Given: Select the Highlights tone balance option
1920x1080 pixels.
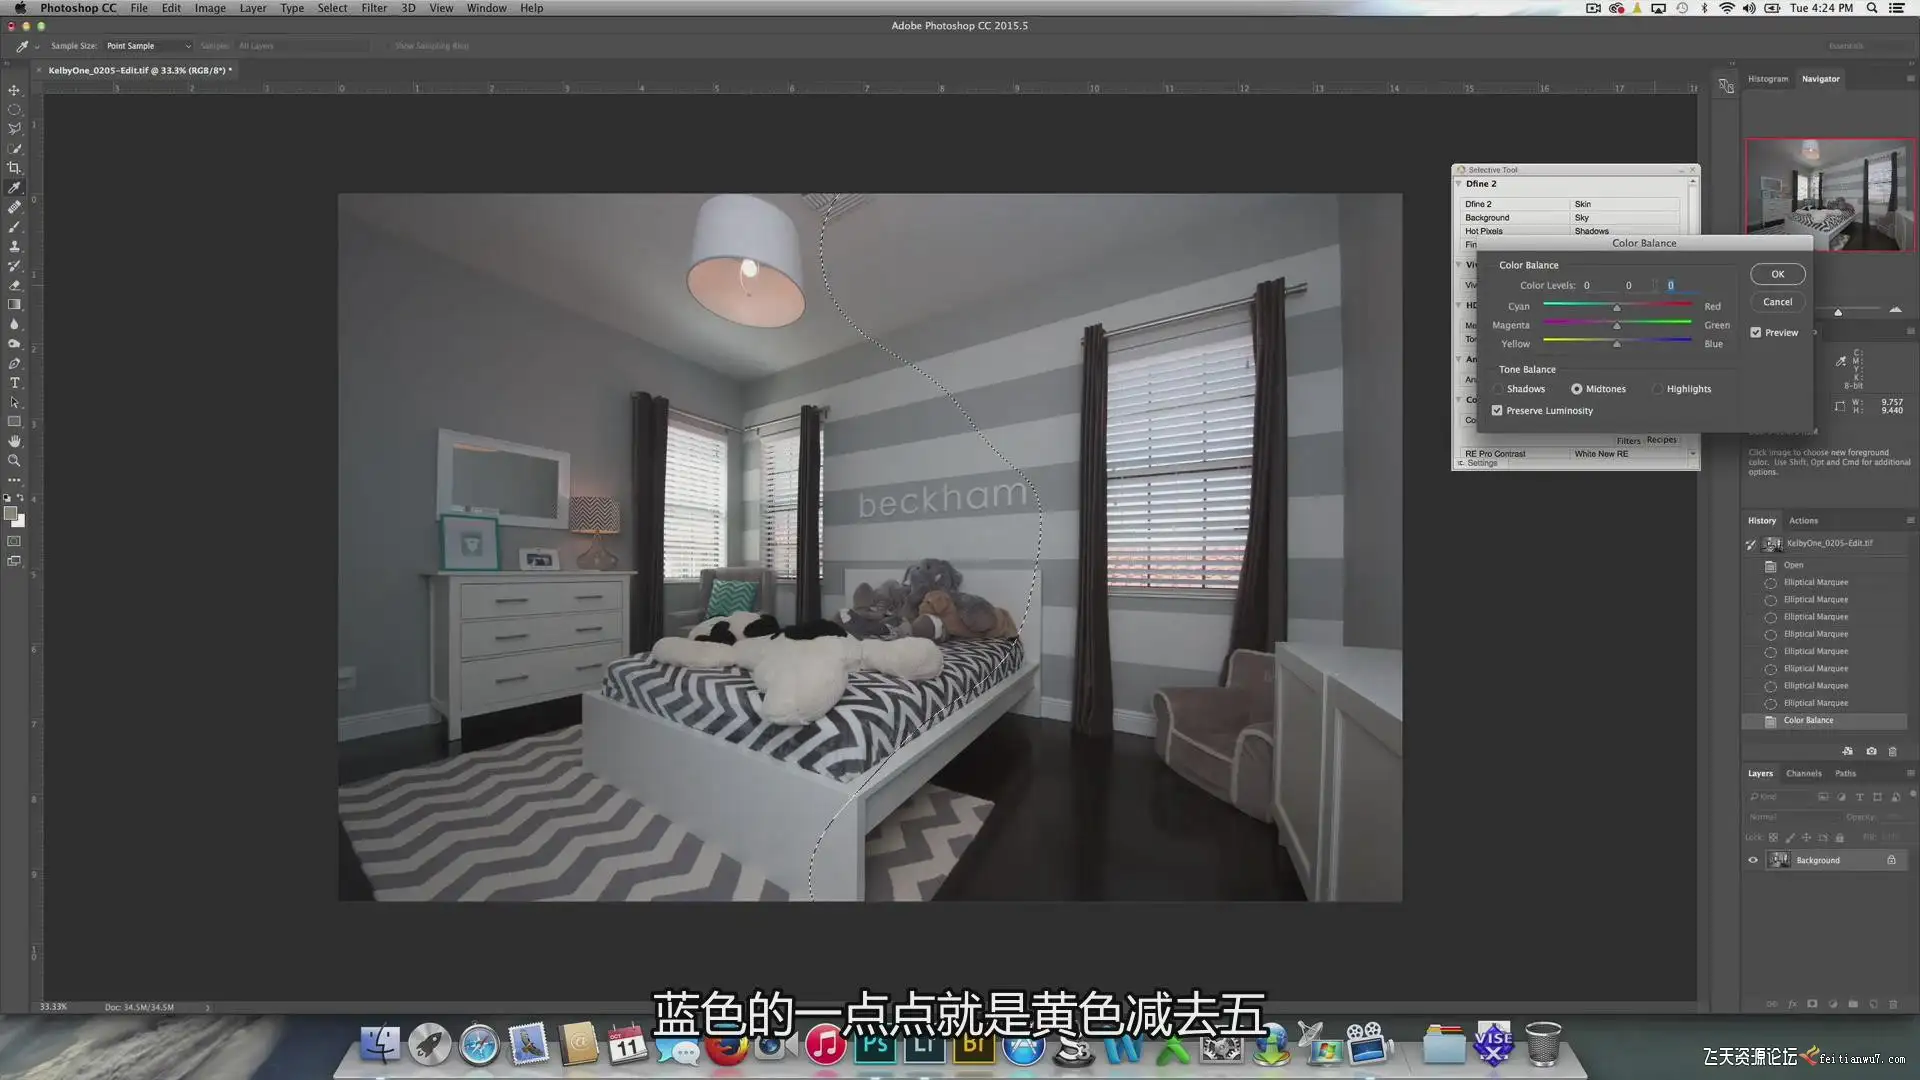Looking at the screenshot, I should point(1658,389).
